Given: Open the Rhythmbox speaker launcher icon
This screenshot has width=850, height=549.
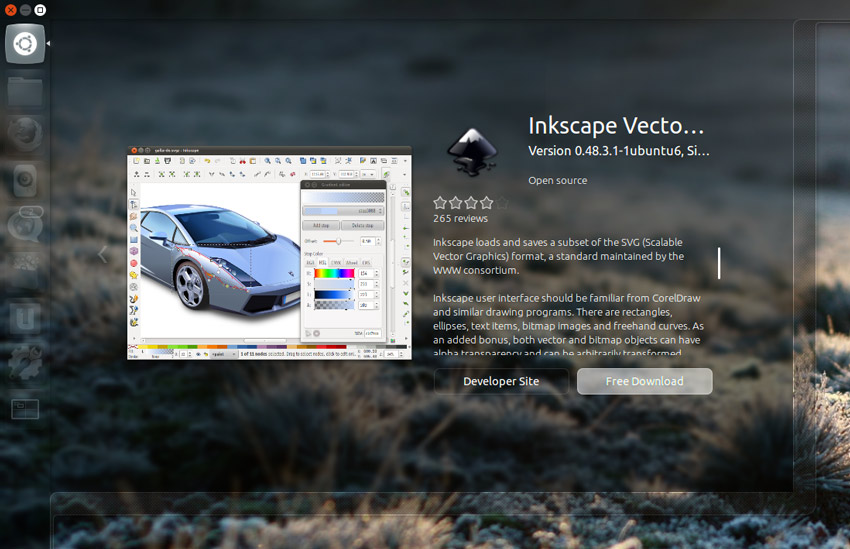Looking at the screenshot, I should point(25,179).
